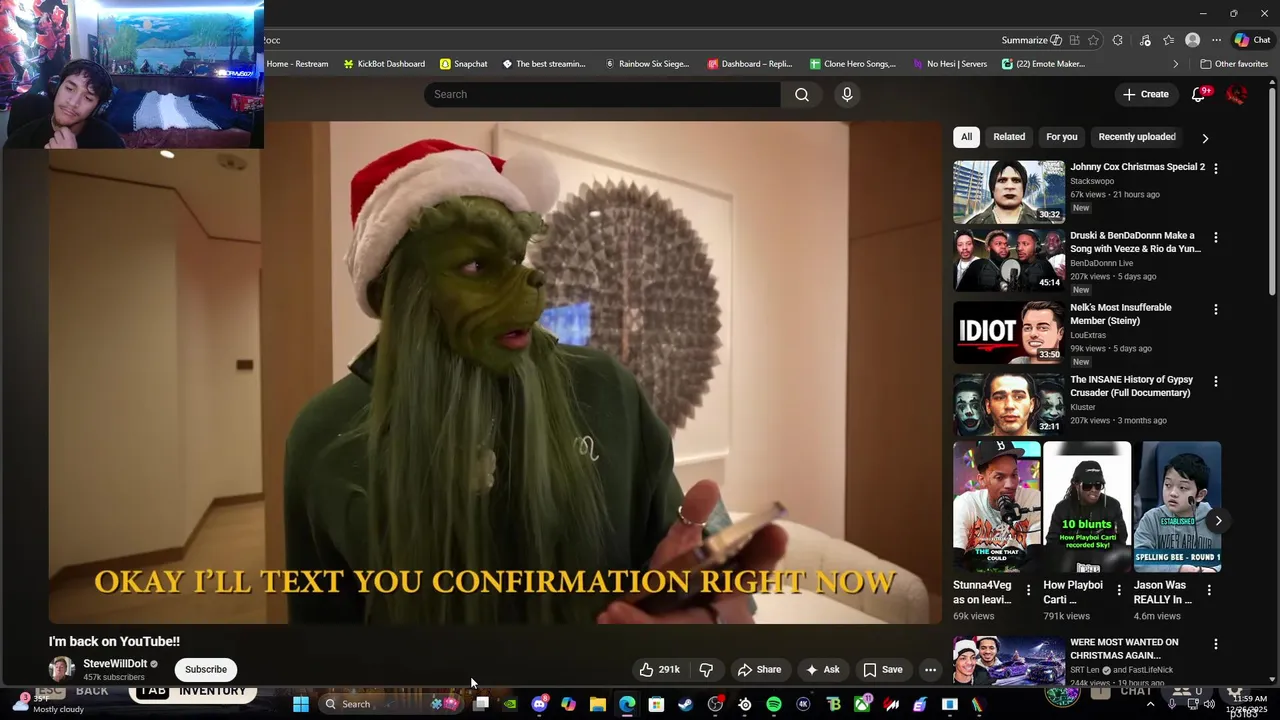
Task: Open options for Stunna4Veg short
Action: click(x=1029, y=590)
